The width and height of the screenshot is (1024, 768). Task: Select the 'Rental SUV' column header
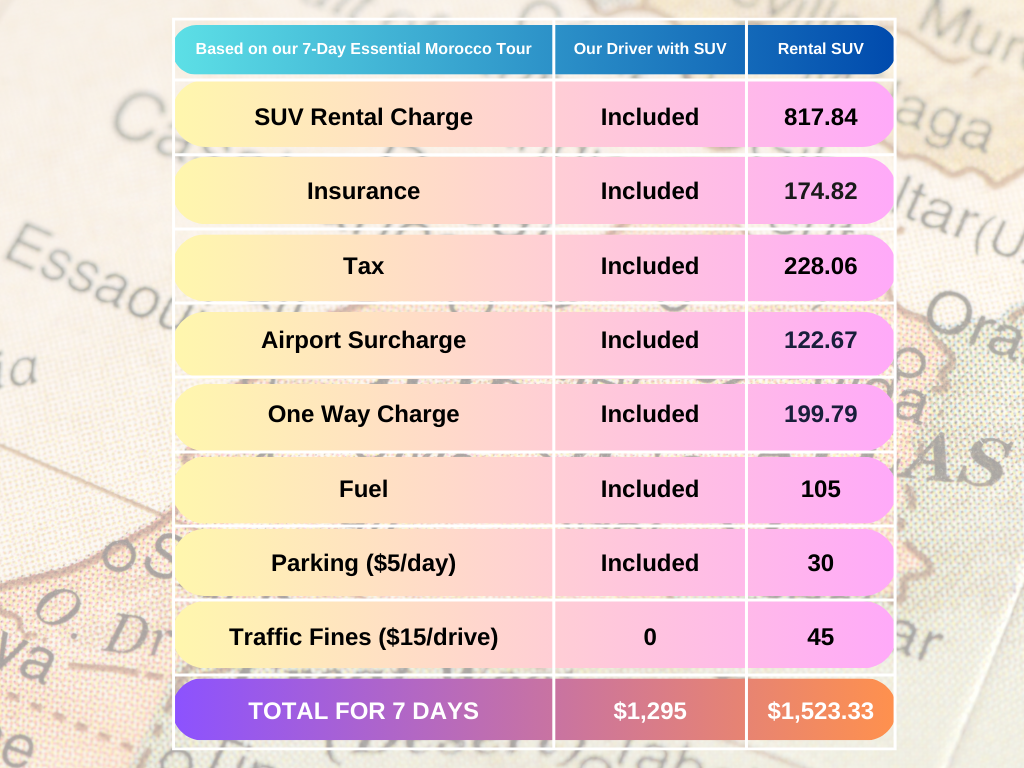click(x=820, y=49)
